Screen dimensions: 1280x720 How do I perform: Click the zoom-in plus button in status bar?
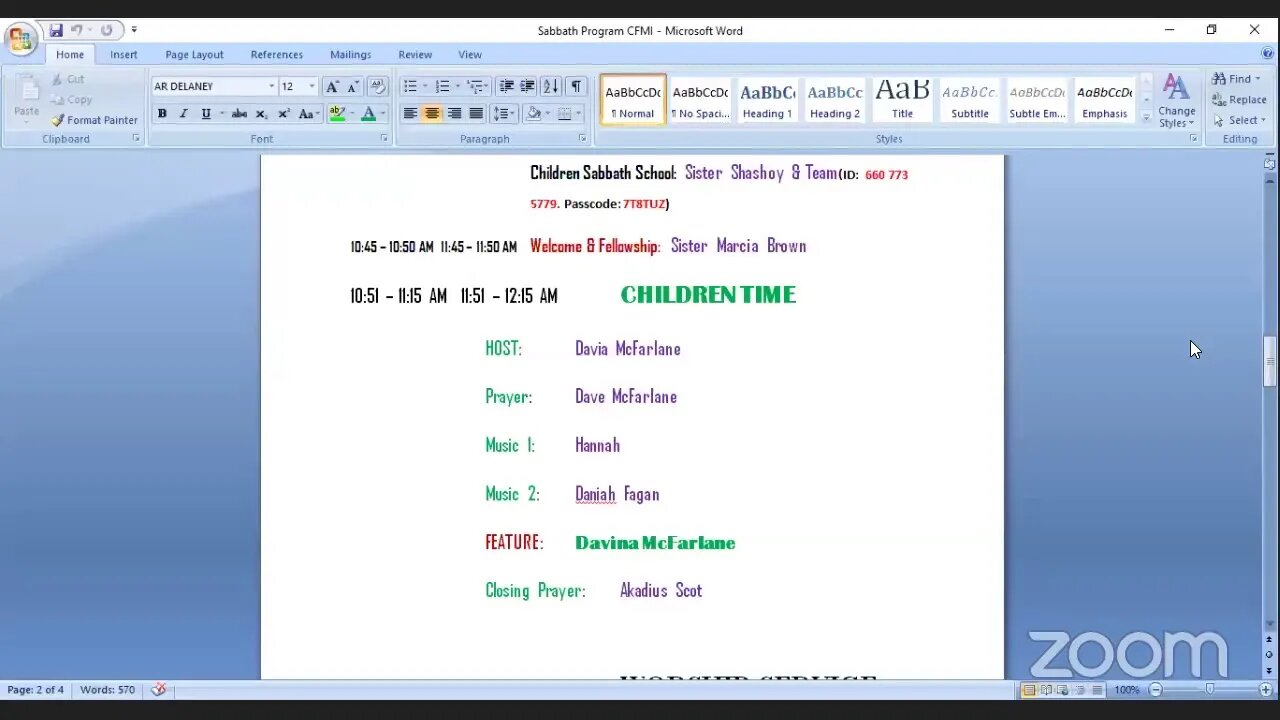1266,690
